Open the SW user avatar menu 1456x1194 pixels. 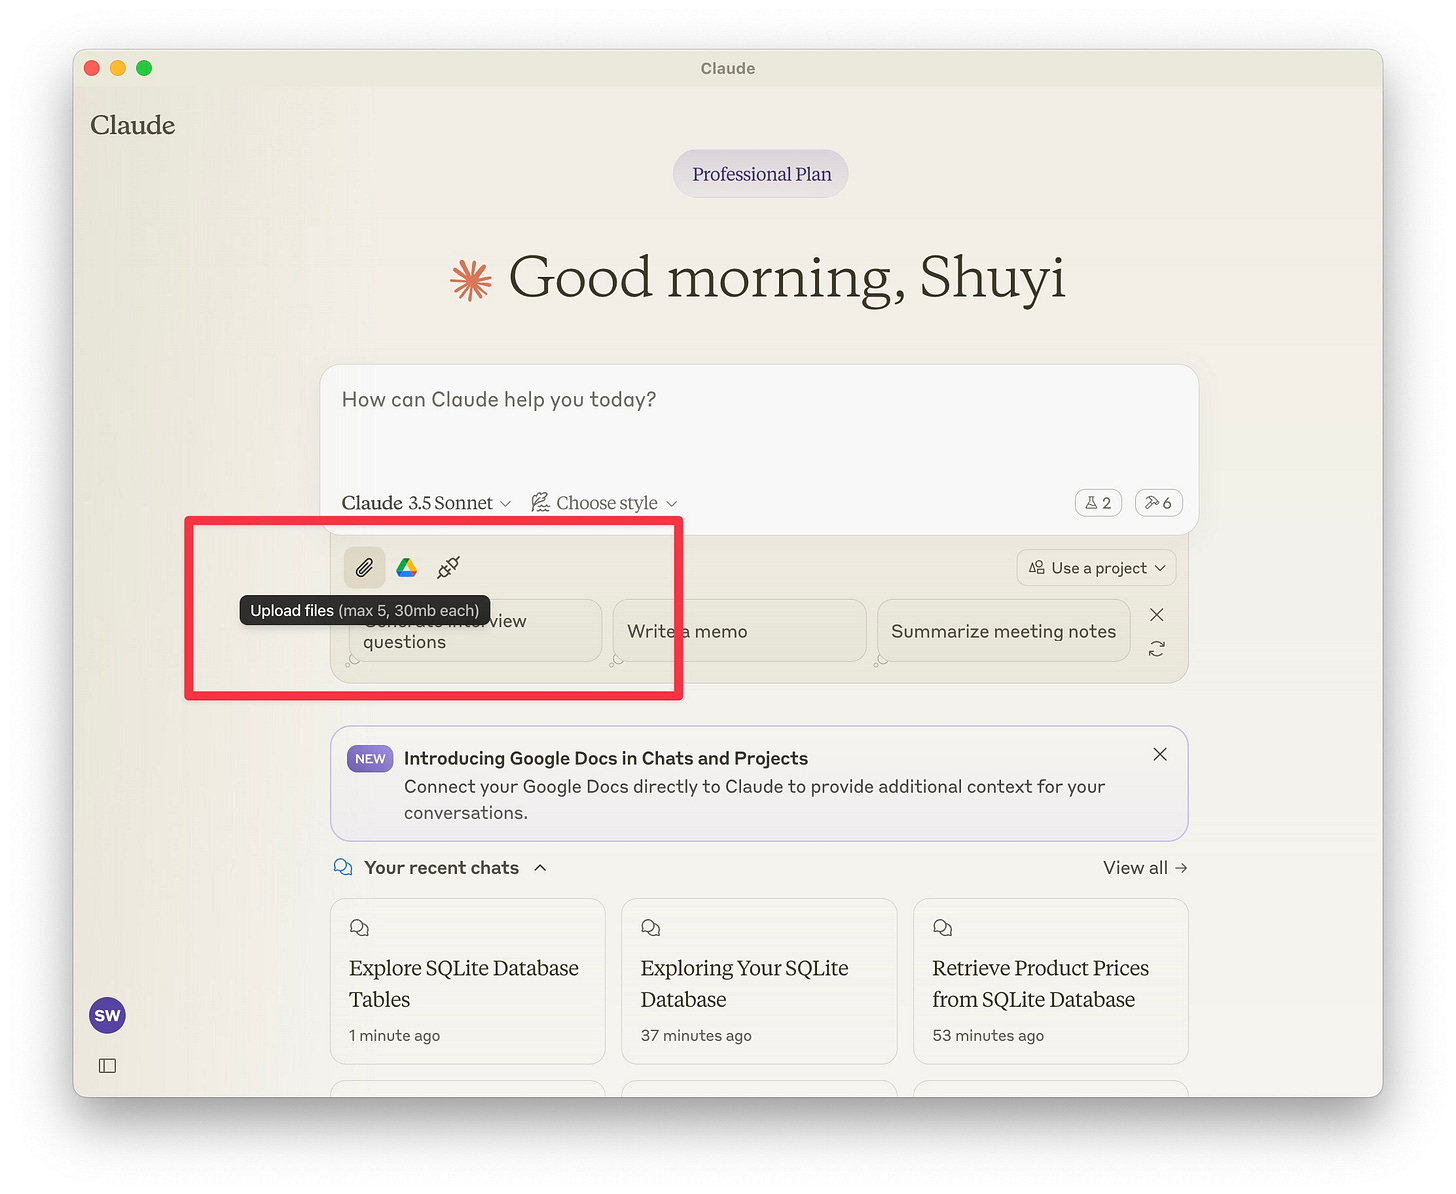click(x=107, y=1016)
